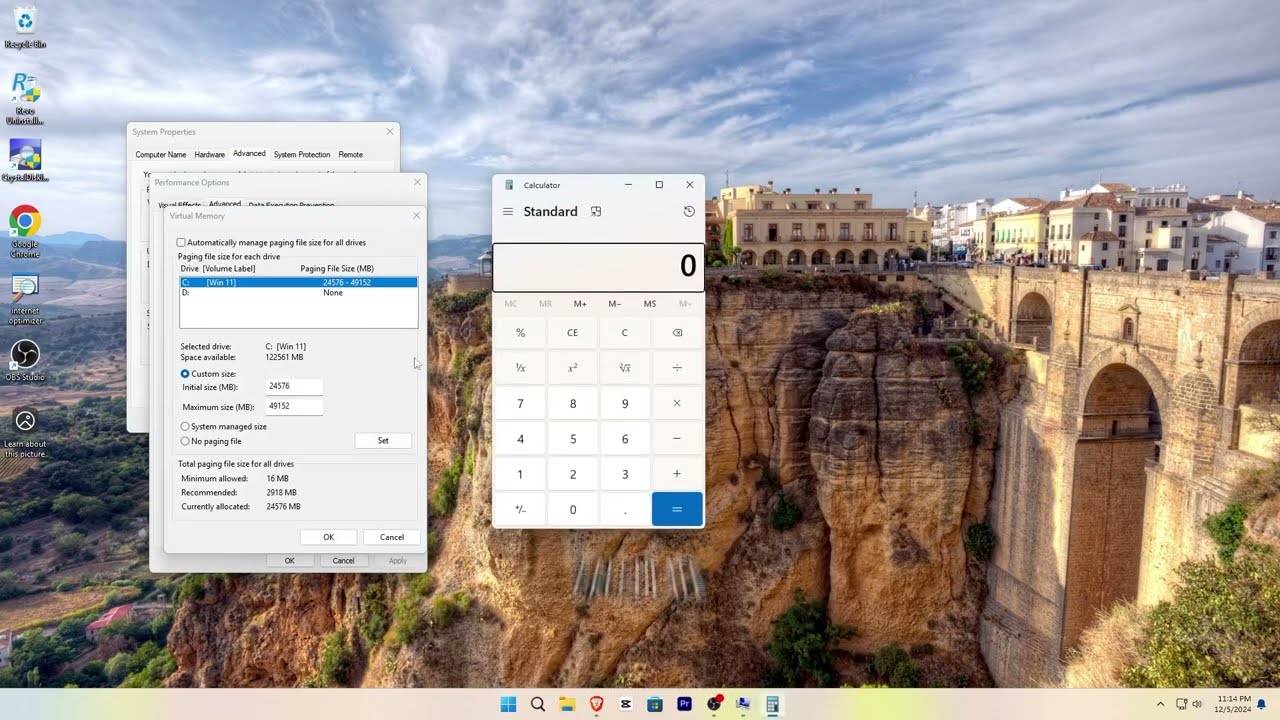1280x720 pixels.
Task: Click the Calculator taskbar icon
Action: (x=772, y=704)
